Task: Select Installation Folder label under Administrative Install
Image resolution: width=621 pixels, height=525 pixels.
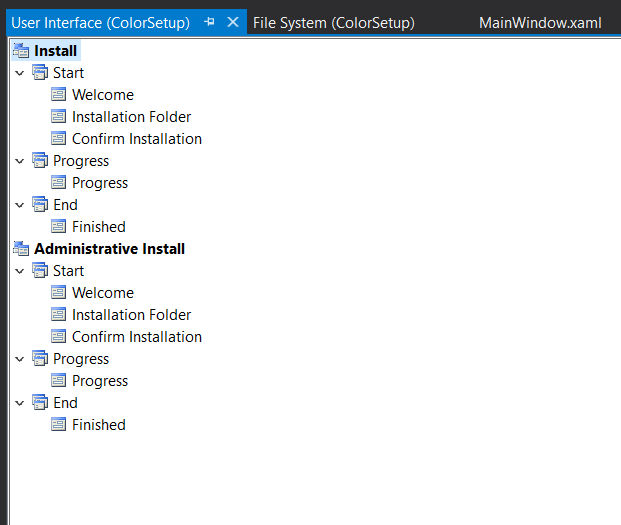Action: [131, 315]
